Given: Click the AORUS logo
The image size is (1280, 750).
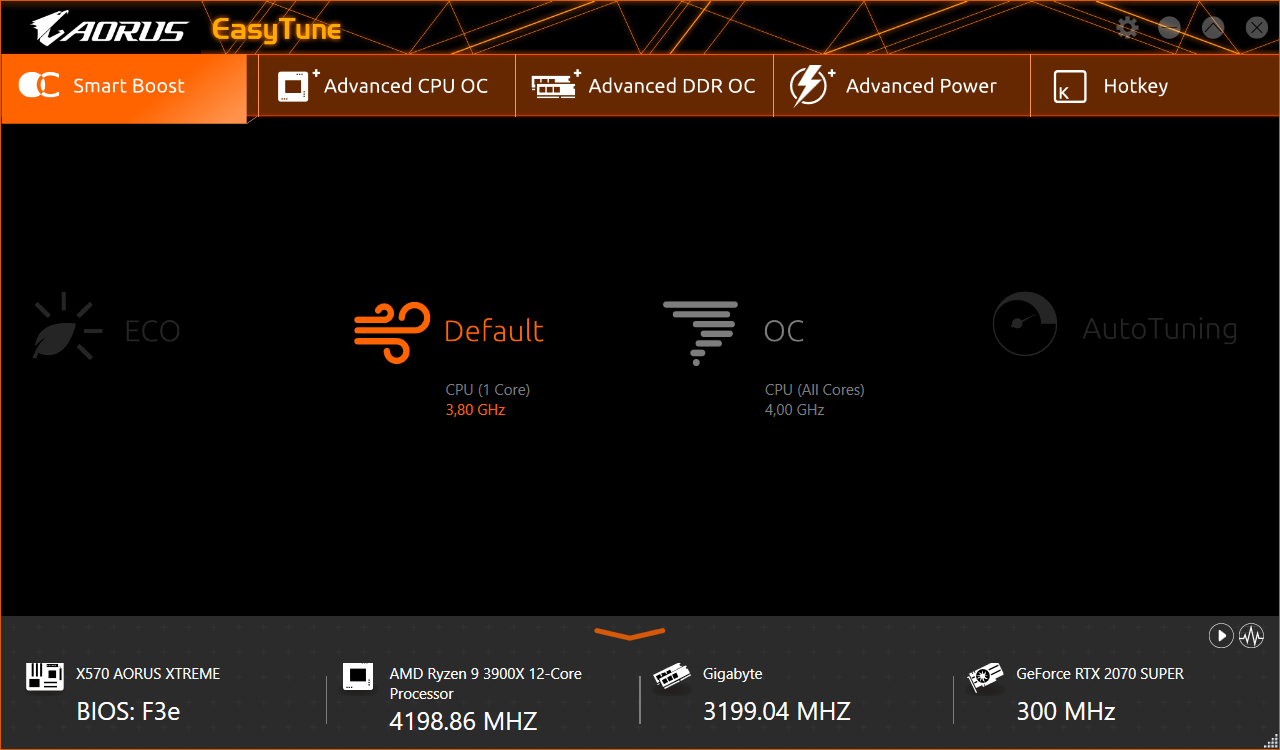Looking at the screenshot, I should 109,29.
